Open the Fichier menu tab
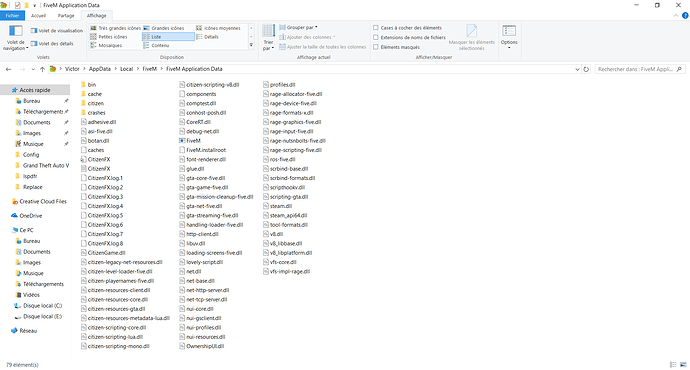Image resolution: width=690 pixels, height=370 pixels. 12,15
